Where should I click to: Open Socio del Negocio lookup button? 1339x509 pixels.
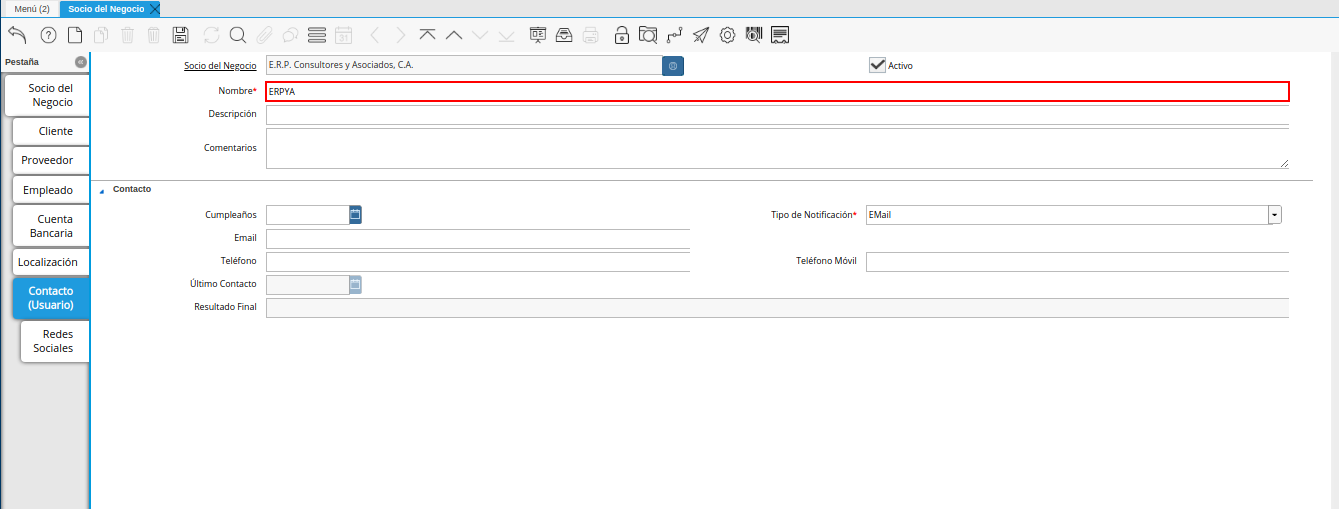click(x=673, y=65)
